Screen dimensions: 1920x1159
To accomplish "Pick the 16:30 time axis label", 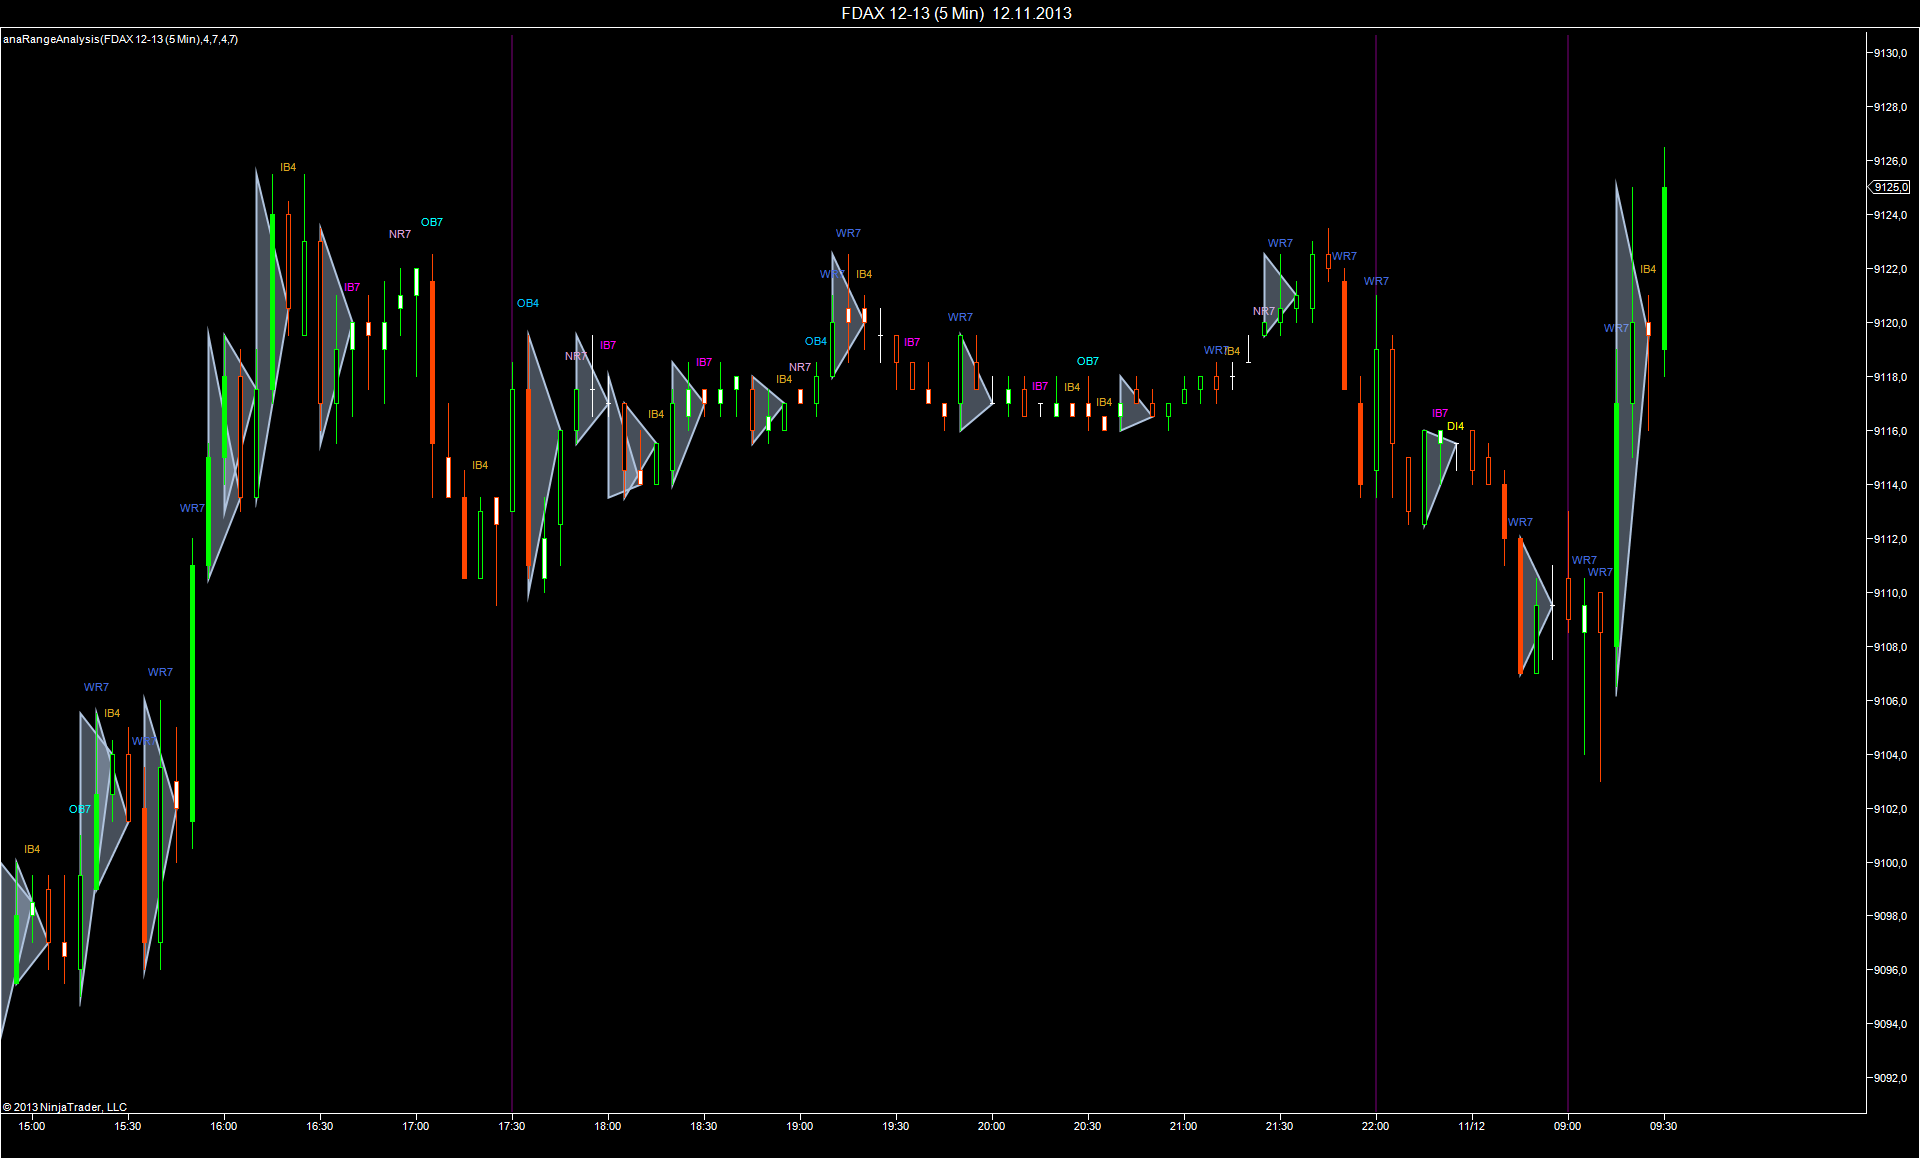I will pyautogui.click(x=320, y=1126).
